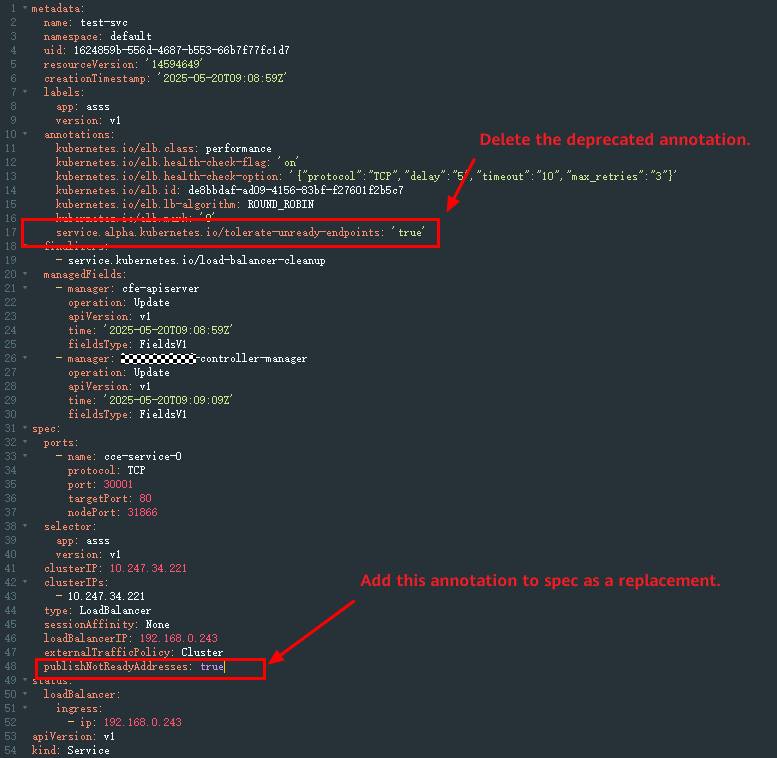Collapse the labels section fold arrow
Screen dimensions: 777x758
coord(25,92)
